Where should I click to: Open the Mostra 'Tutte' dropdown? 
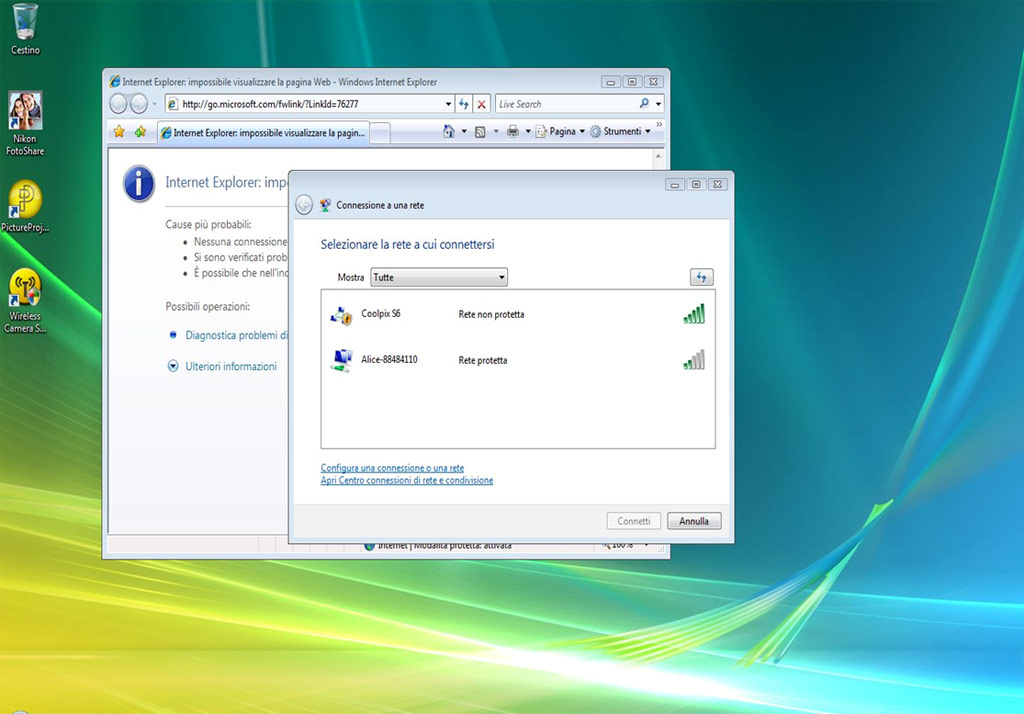pos(439,277)
